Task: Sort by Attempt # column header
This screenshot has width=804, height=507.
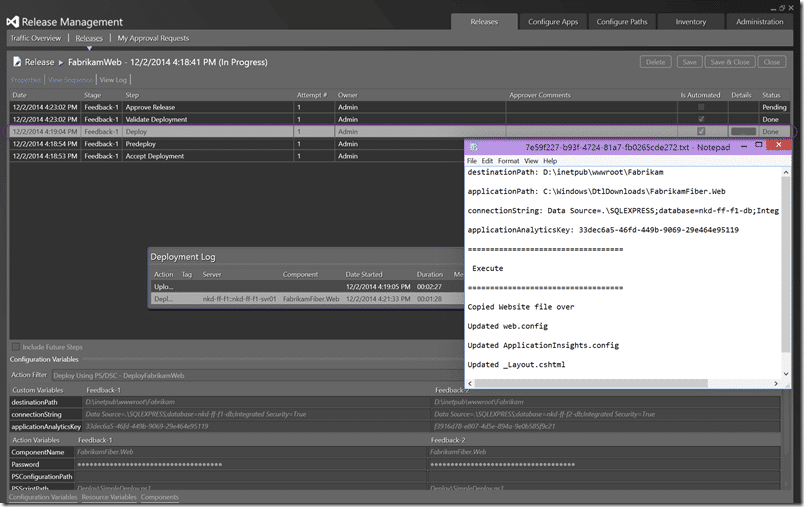Action: coord(311,95)
